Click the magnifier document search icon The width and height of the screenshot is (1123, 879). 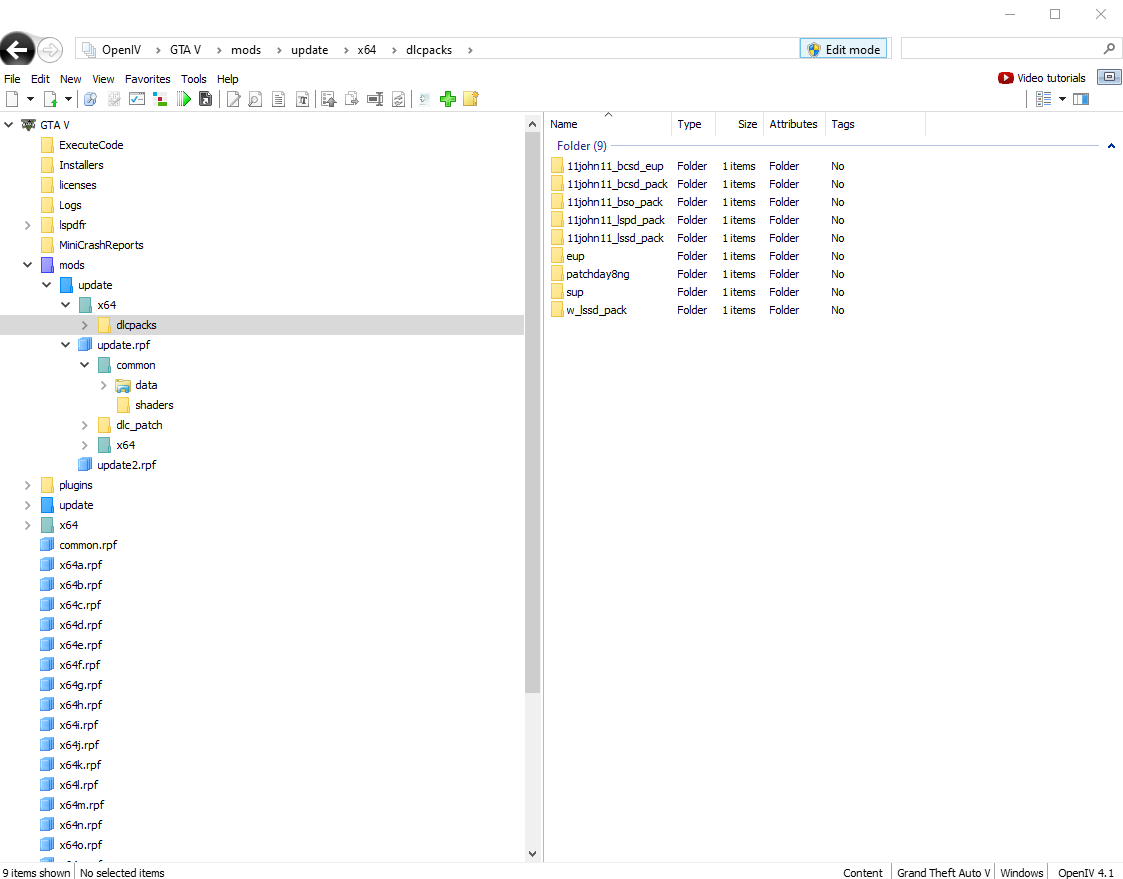click(255, 99)
